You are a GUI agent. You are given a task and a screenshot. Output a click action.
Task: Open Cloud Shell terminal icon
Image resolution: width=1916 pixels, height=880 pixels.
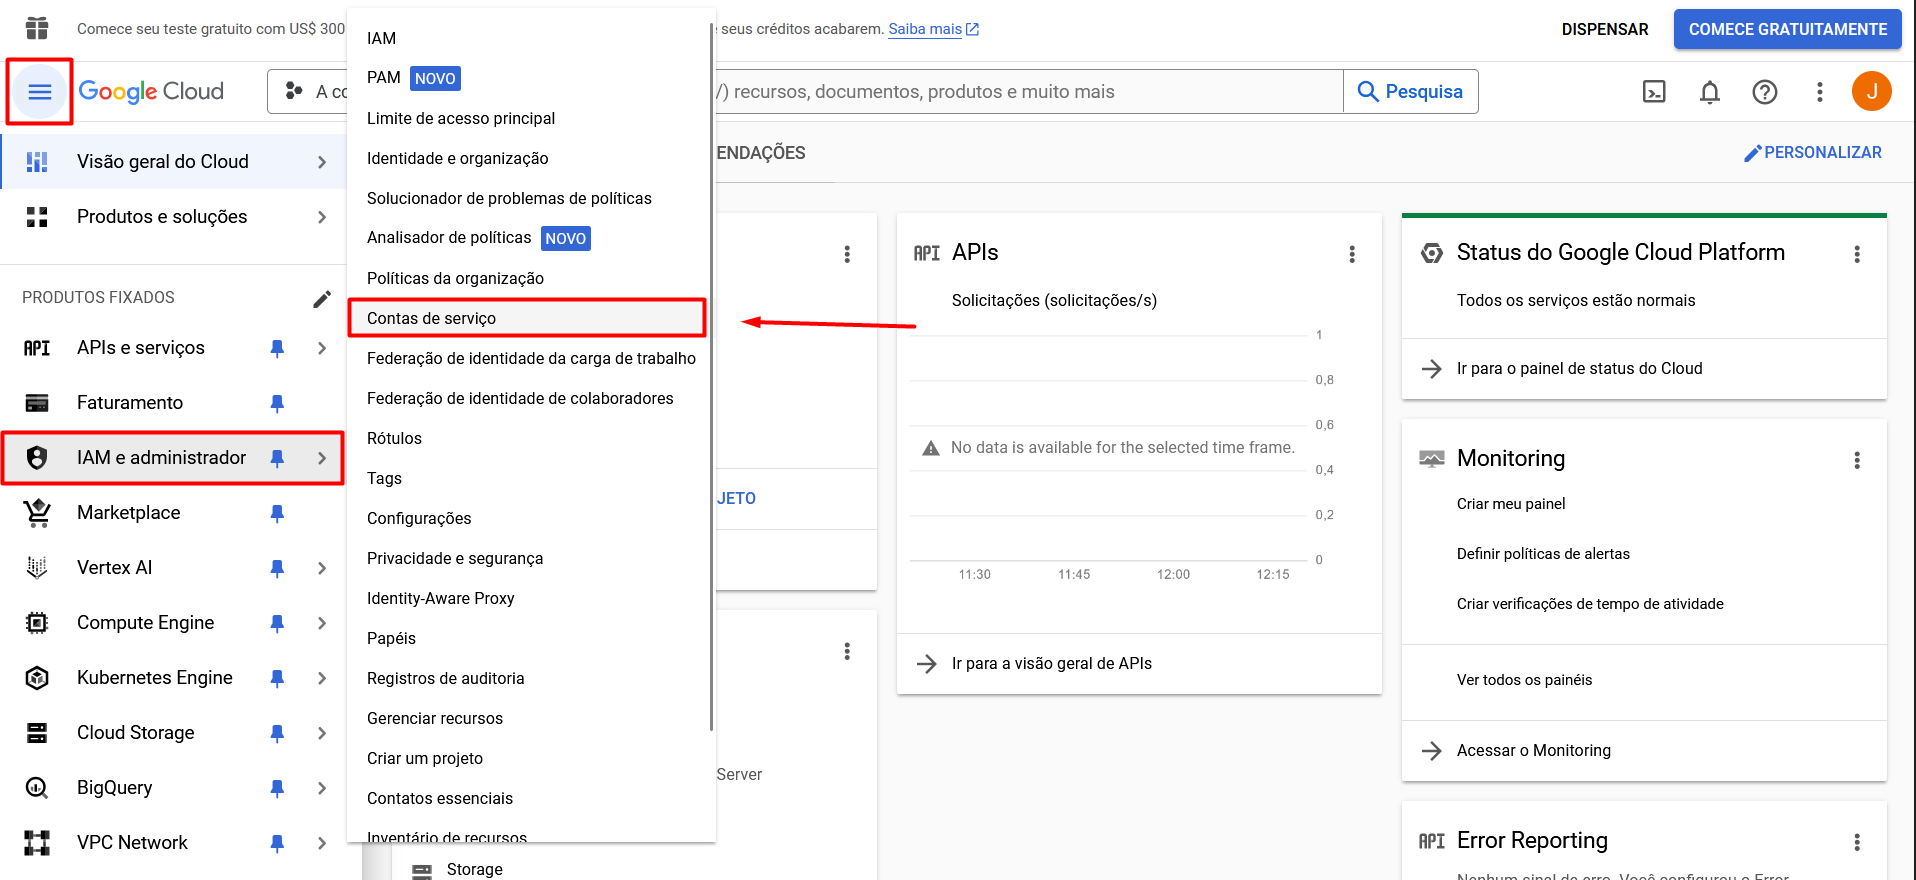(1654, 92)
